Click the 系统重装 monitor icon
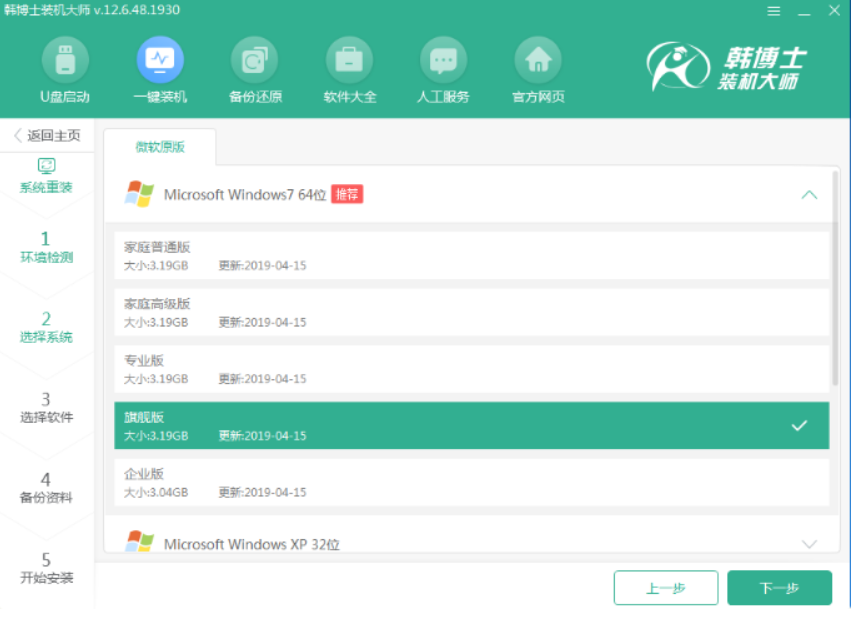The image size is (851, 618). pyautogui.click(x=46, y=165)
